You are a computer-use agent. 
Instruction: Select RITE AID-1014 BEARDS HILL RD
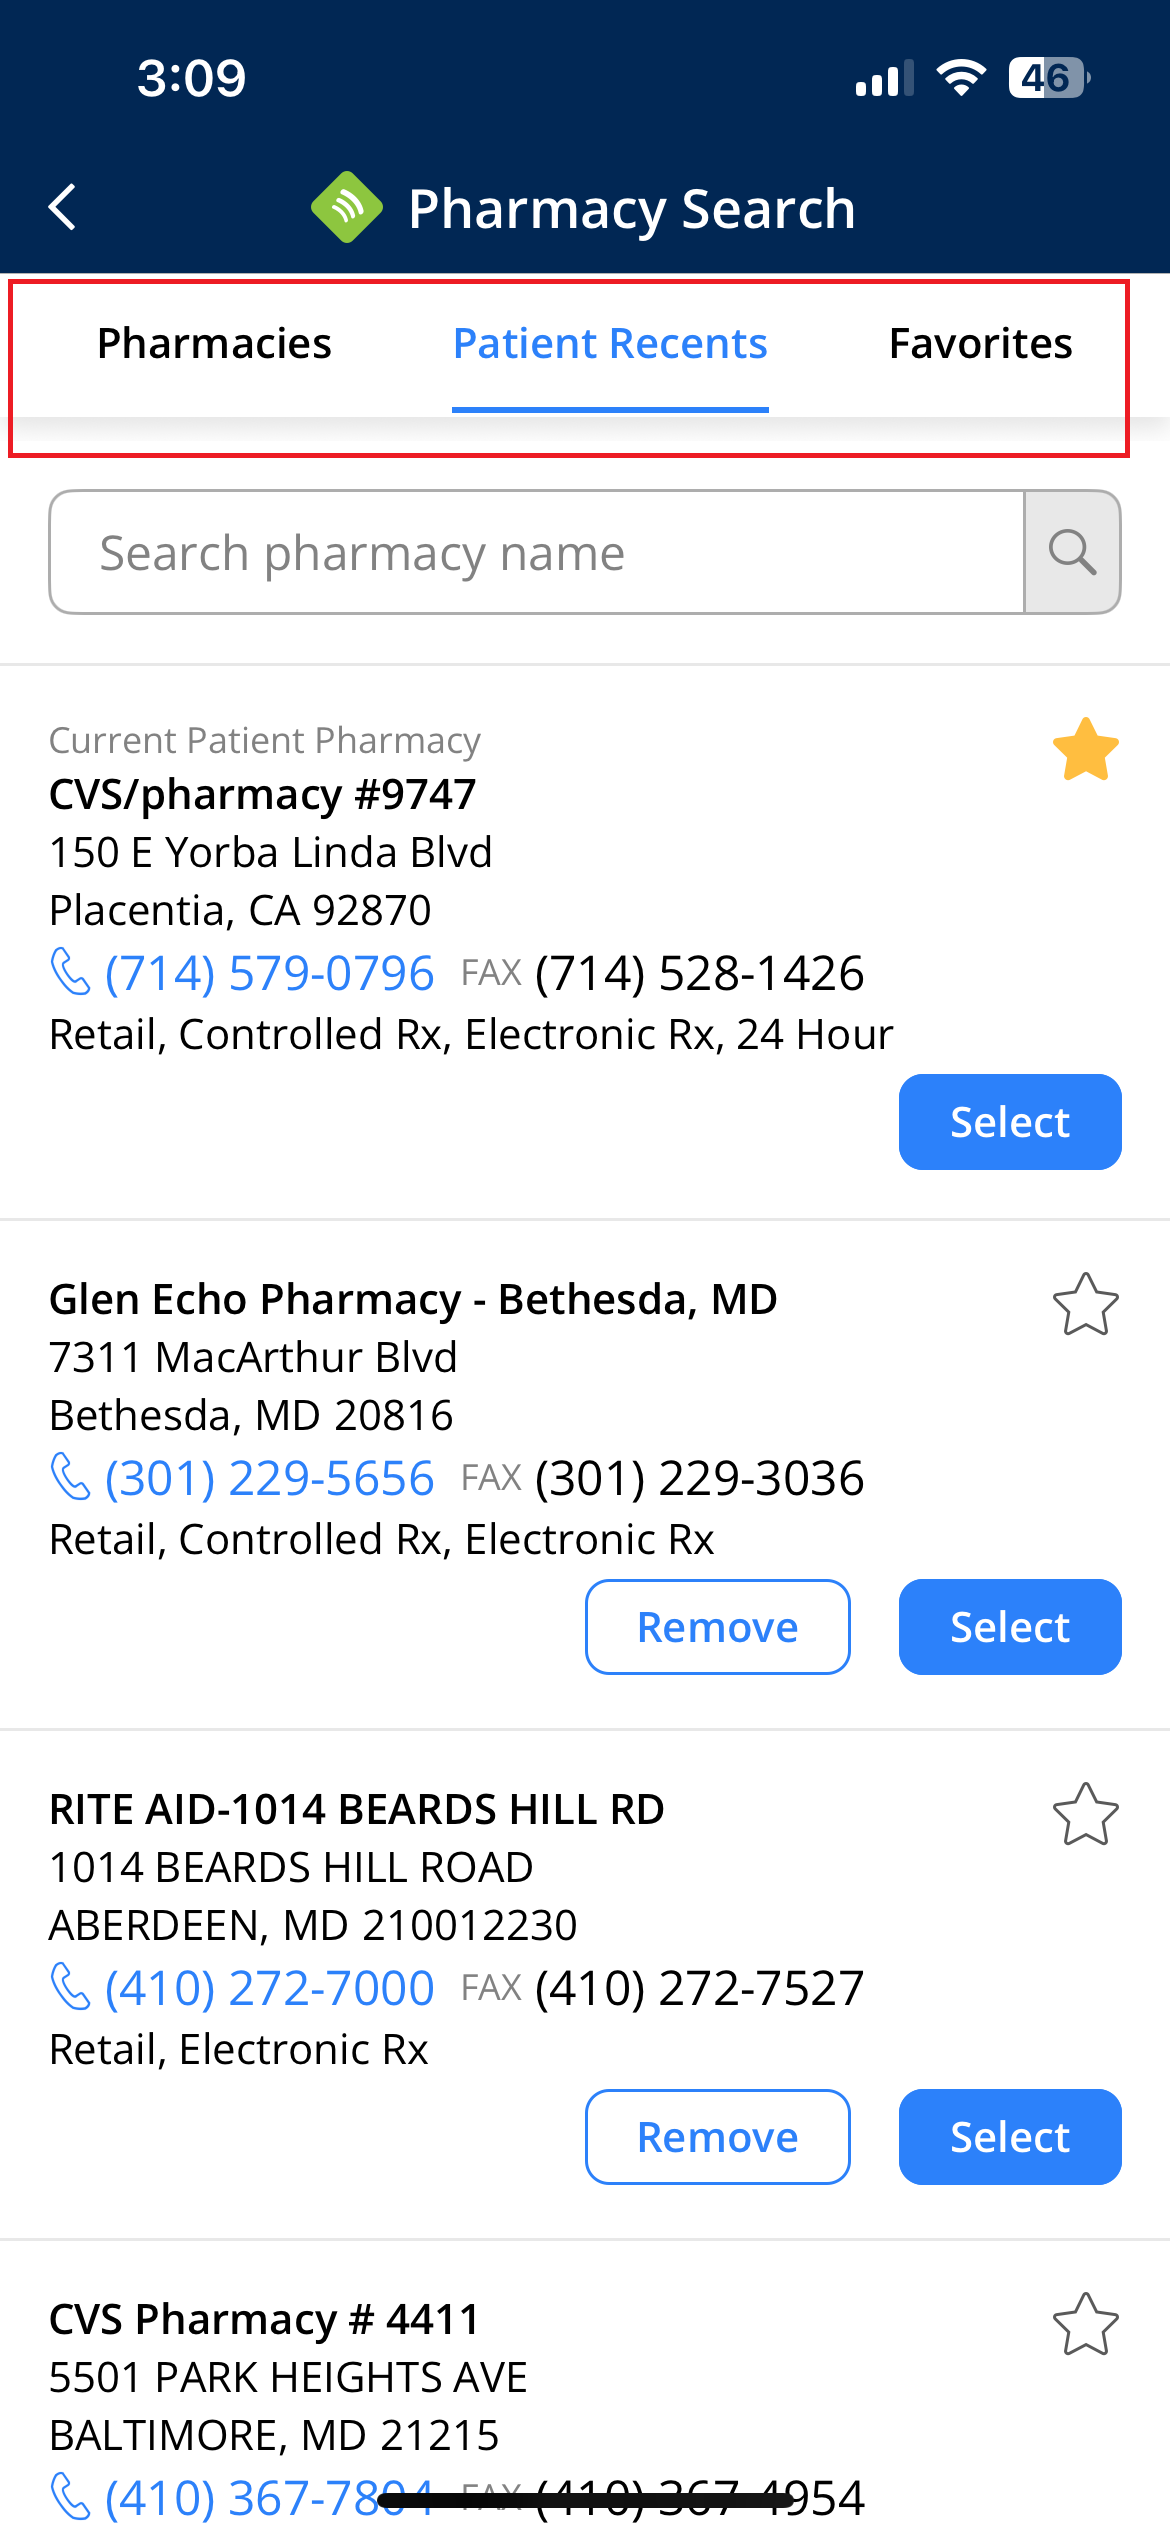(1010, 2137)
